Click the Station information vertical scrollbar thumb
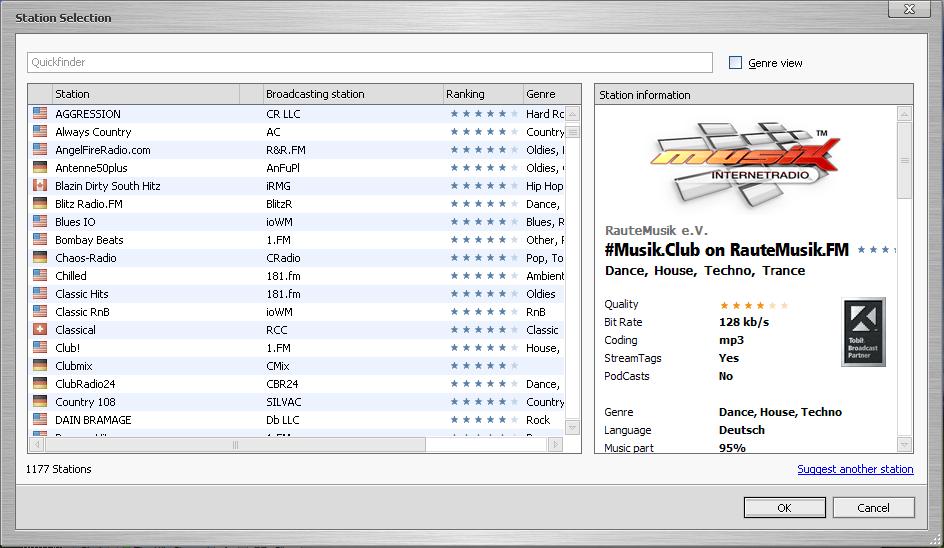 tap(904, 160)
